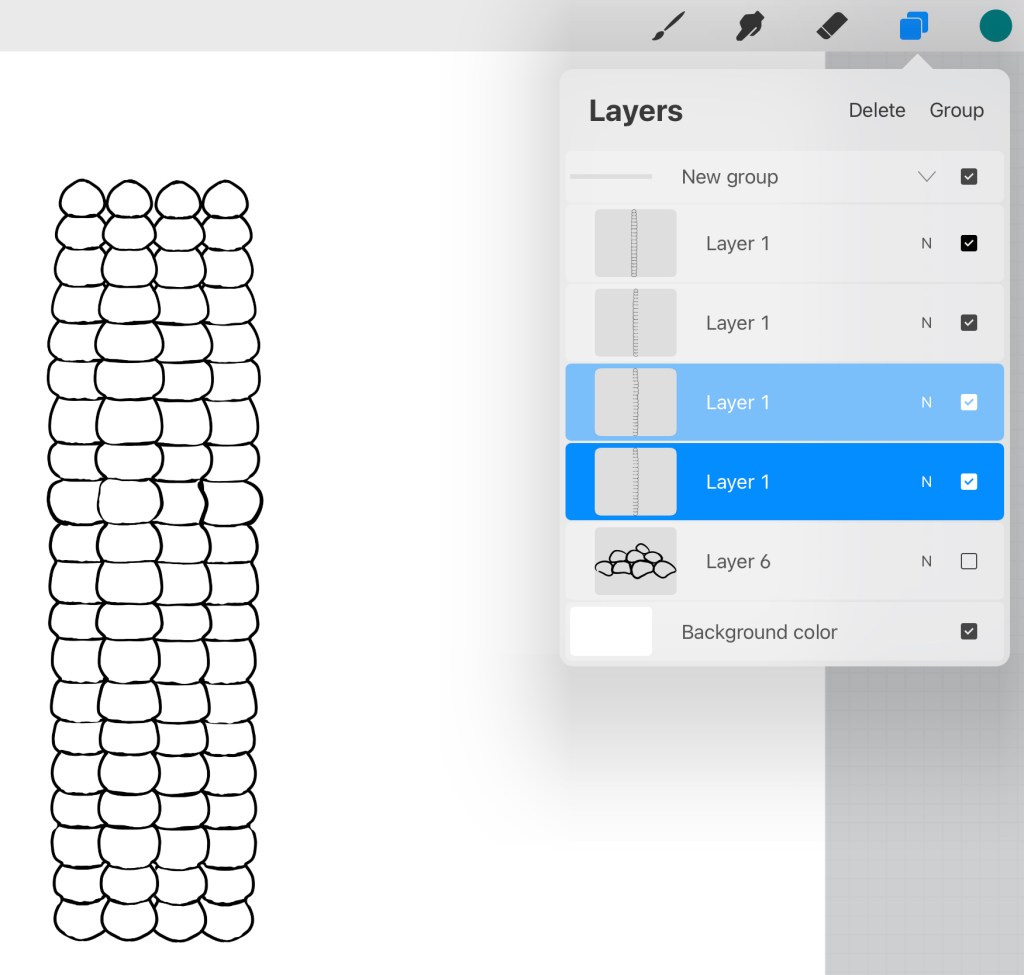Hide the light blue highlighted Layer 1
Screen dimensions: 1024x975
click(968, 402)
